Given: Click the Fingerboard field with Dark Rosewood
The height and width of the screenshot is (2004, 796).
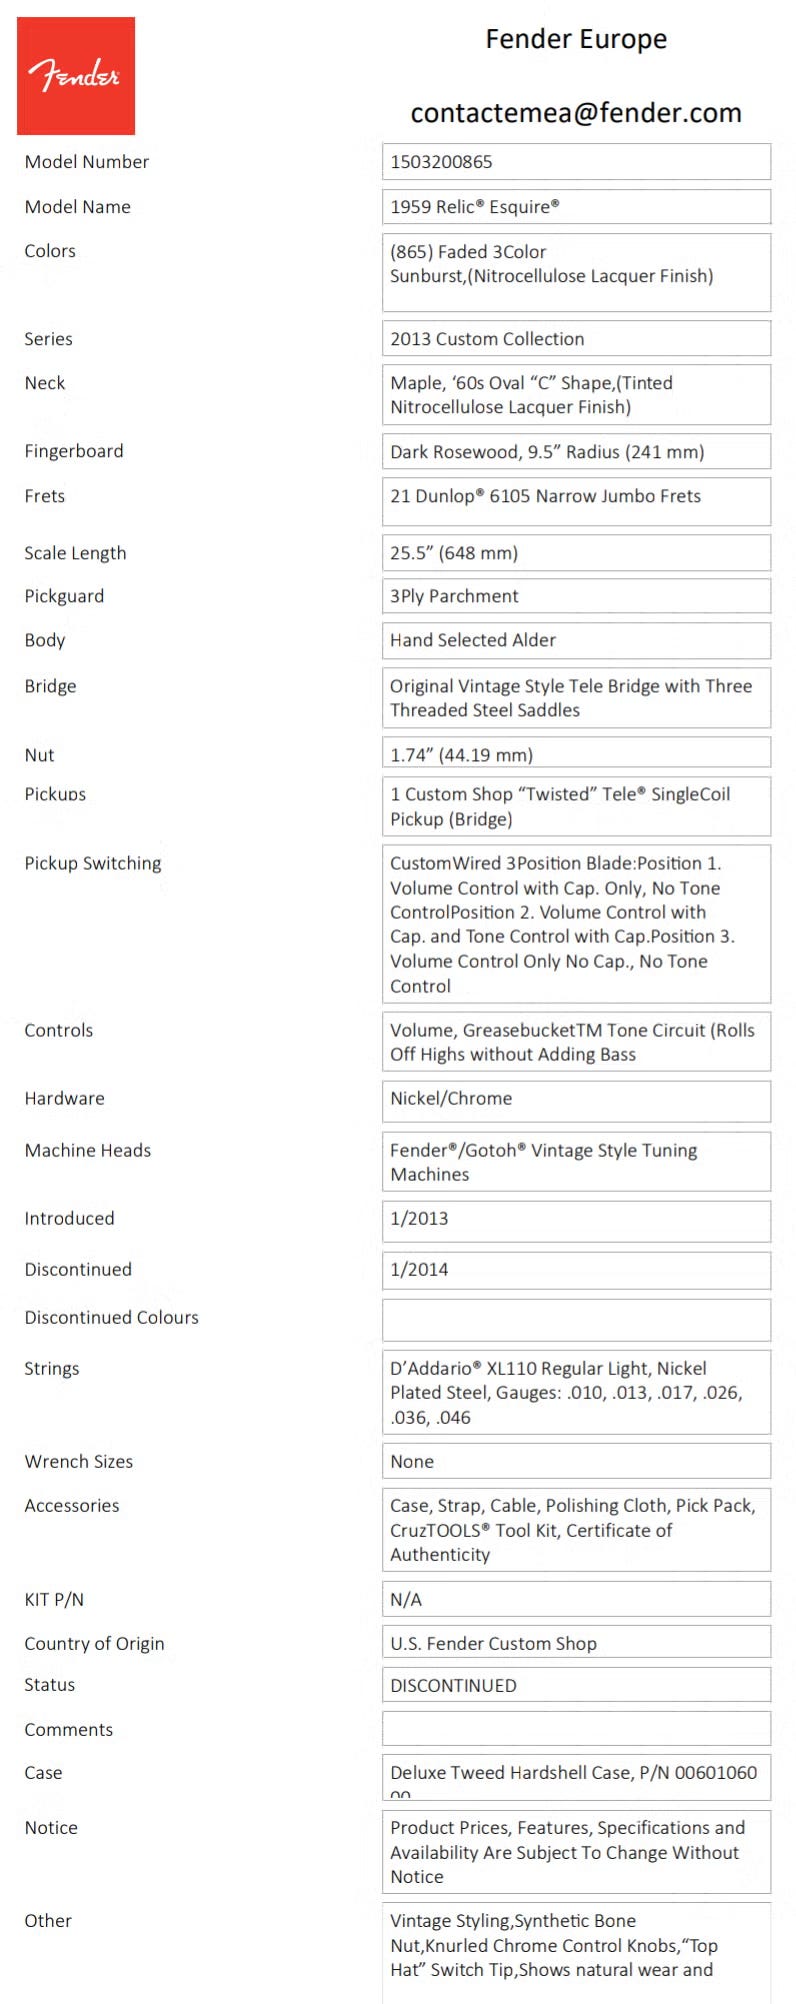Looking at the screenshot, I should (x=576, y=451).
